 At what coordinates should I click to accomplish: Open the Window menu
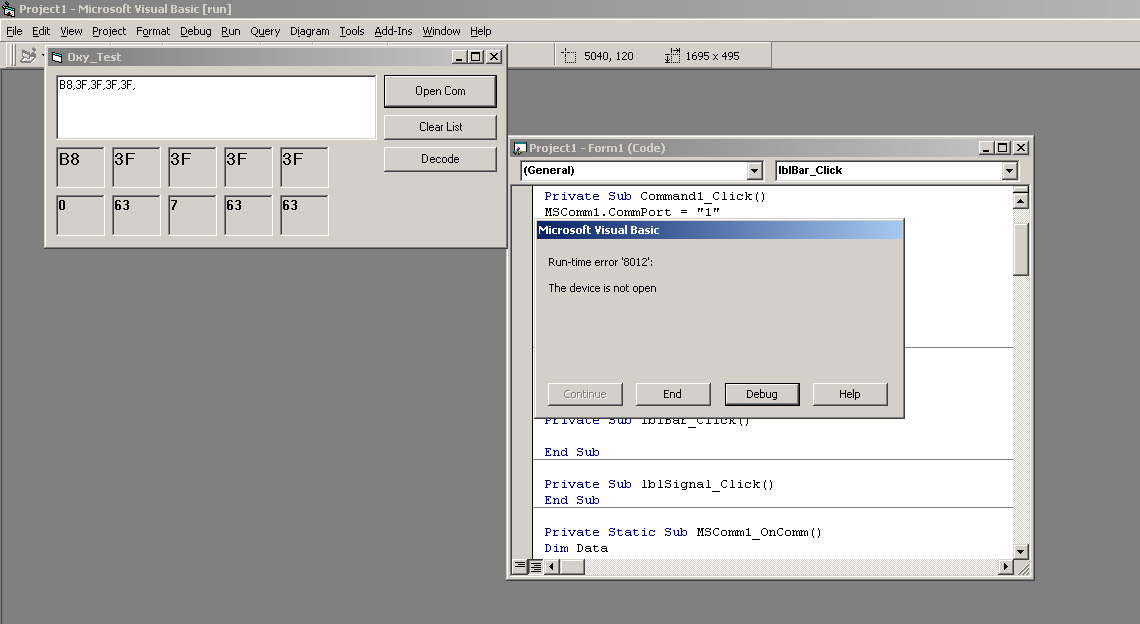coord(441,31)
